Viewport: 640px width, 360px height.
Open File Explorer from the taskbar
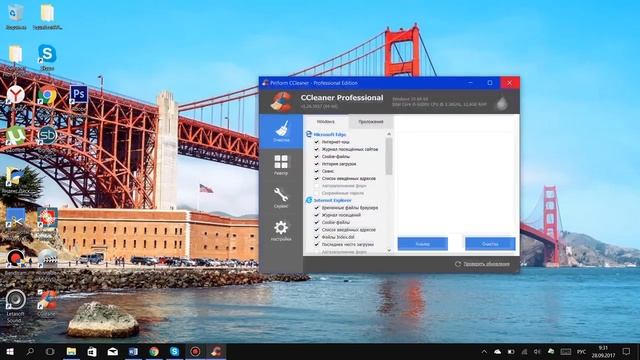click(x=71, y=351)
